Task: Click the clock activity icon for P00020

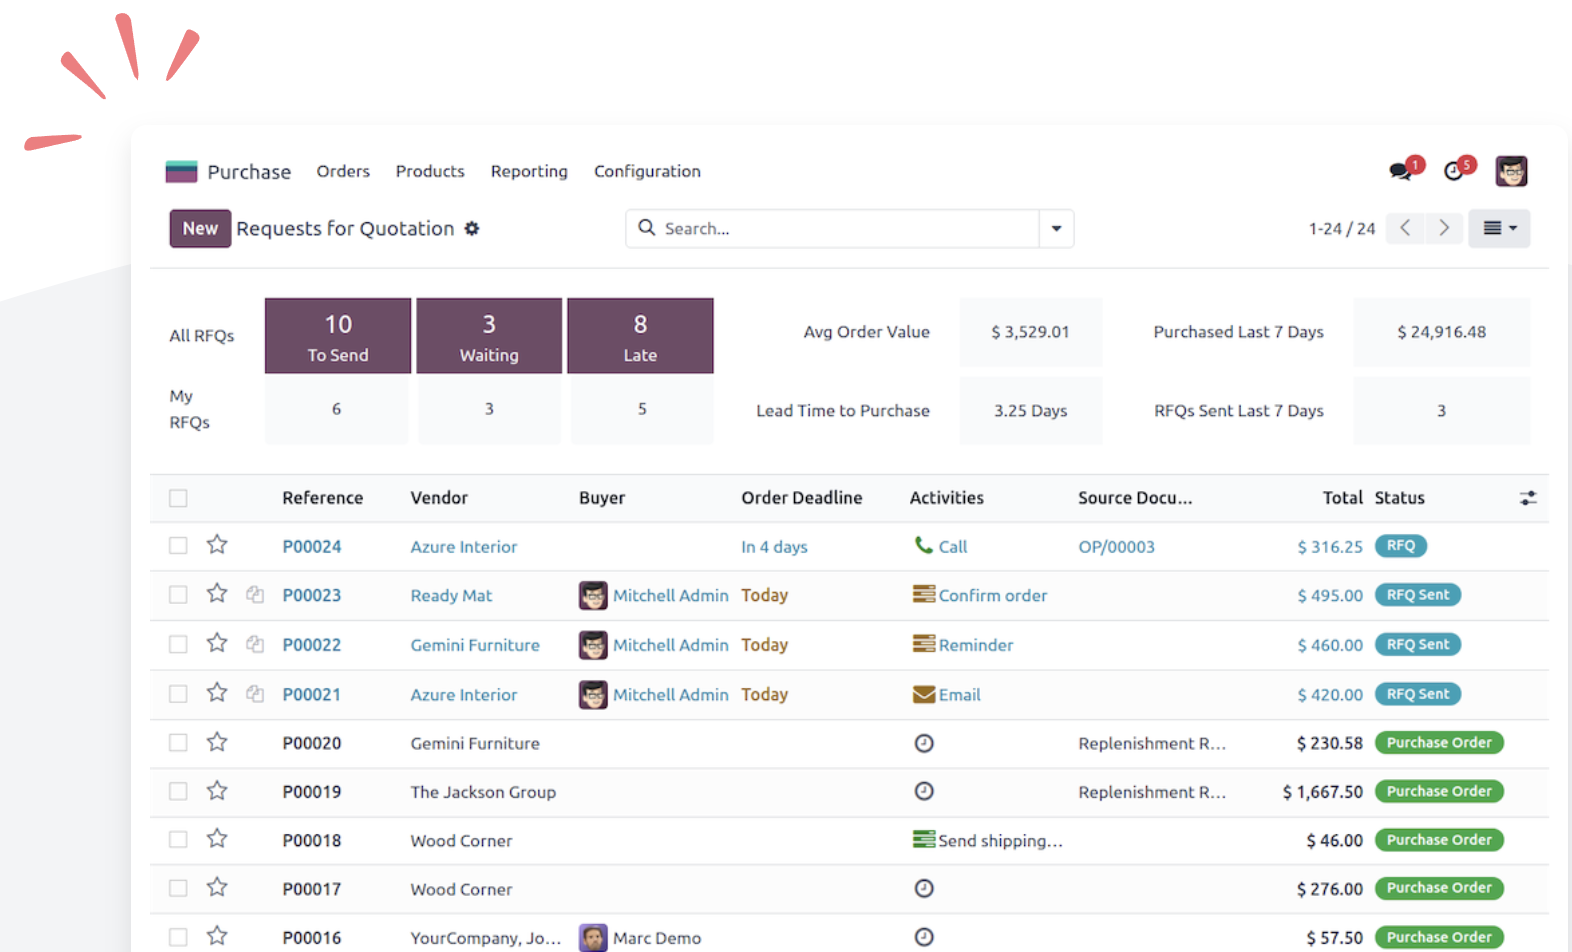Action: pyautogui.click(x=924, y=743)
